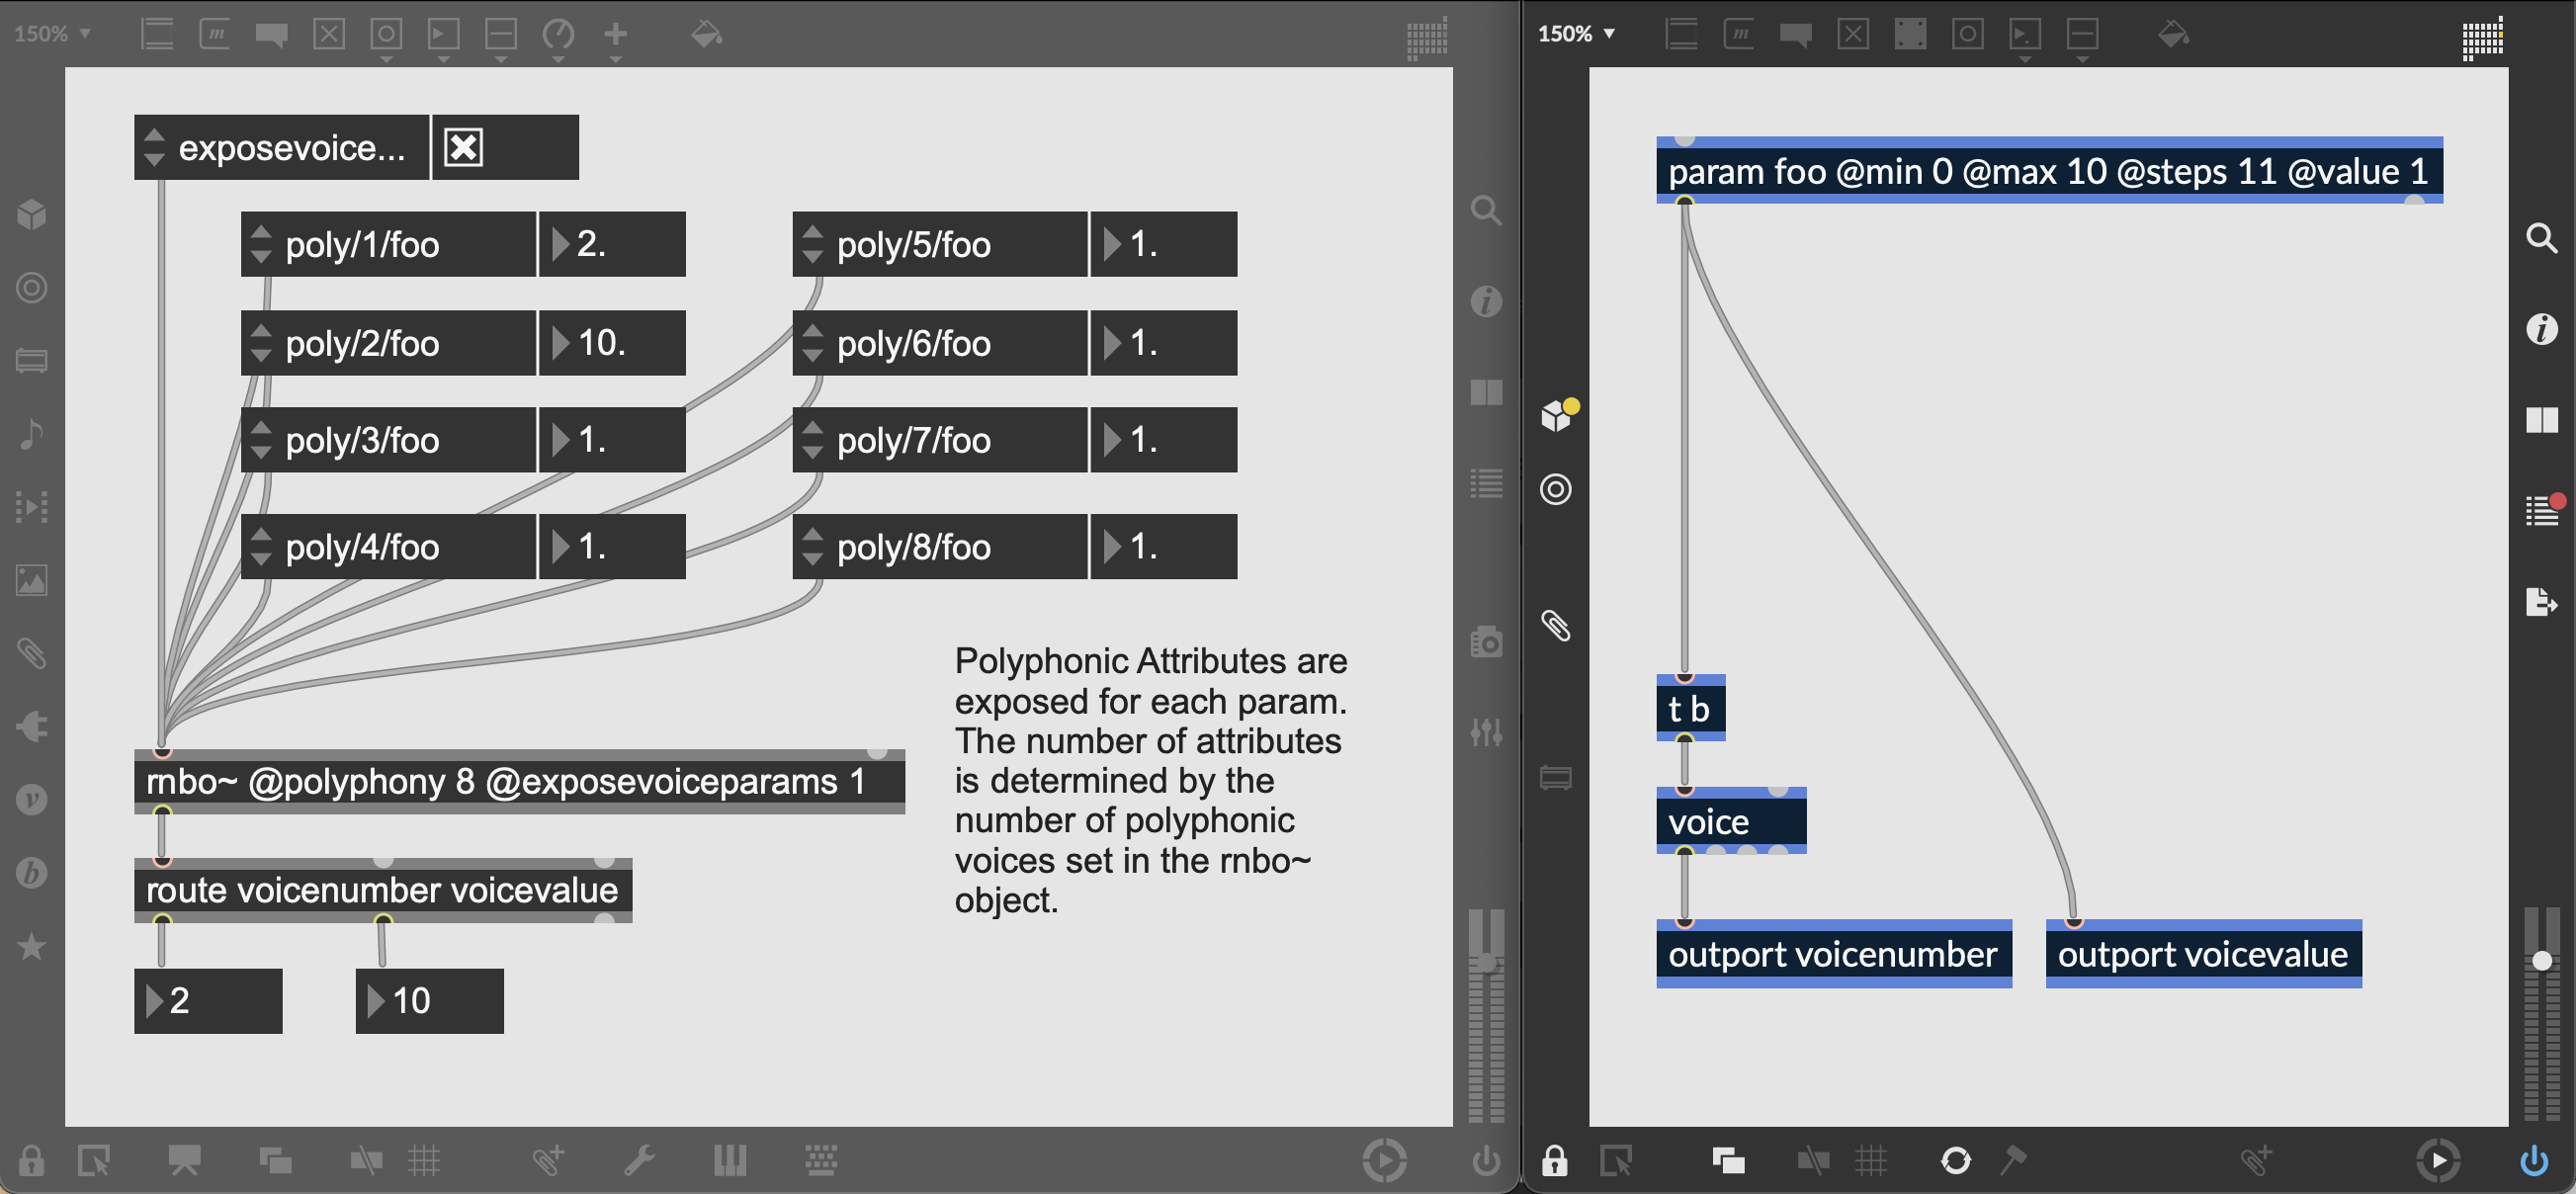Open right window zoom 150% dropdown

1577,33
